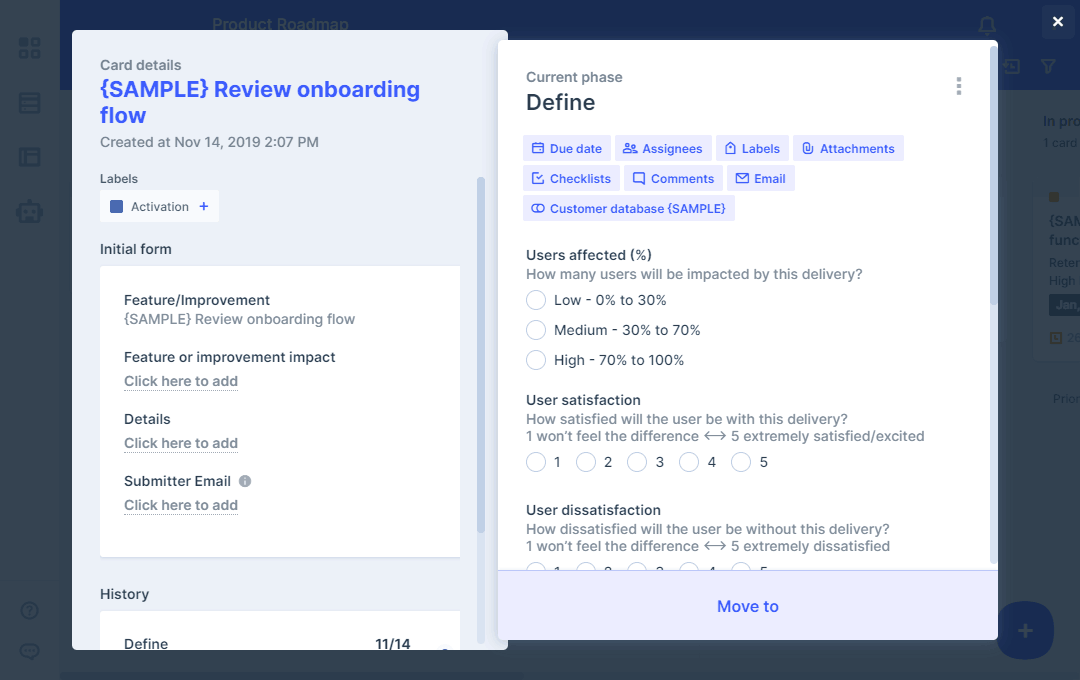Open the Email option
Screen dimensions: 1080x680
760,179
